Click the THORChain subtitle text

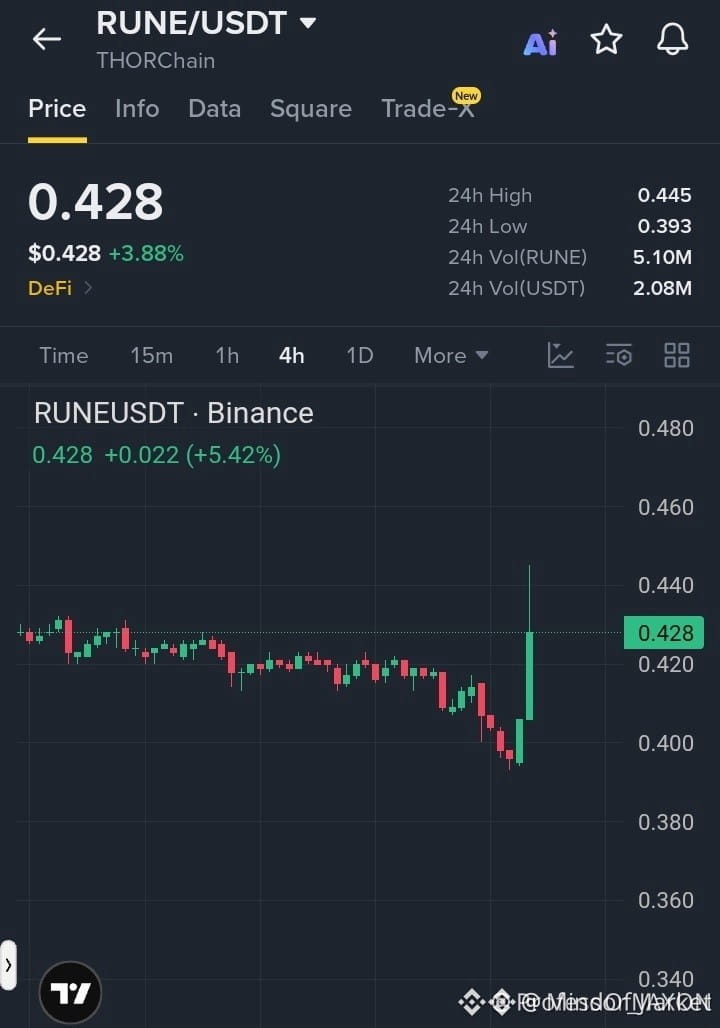155,60
